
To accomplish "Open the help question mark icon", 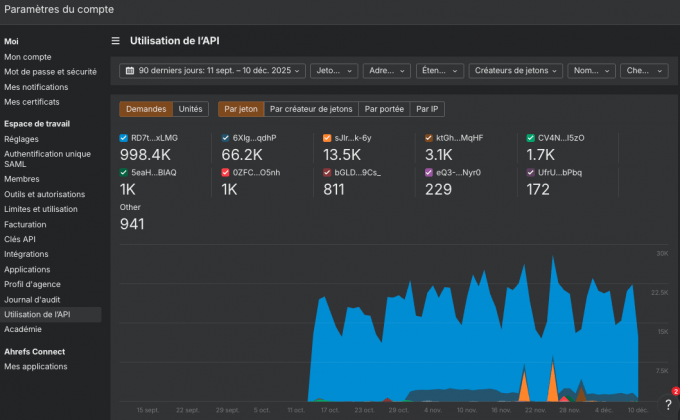I will (667, 404).
